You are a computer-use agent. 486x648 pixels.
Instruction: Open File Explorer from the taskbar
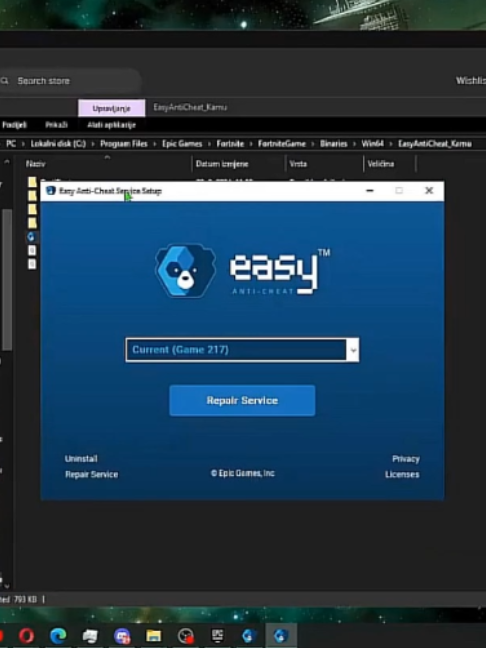[153, 636]
